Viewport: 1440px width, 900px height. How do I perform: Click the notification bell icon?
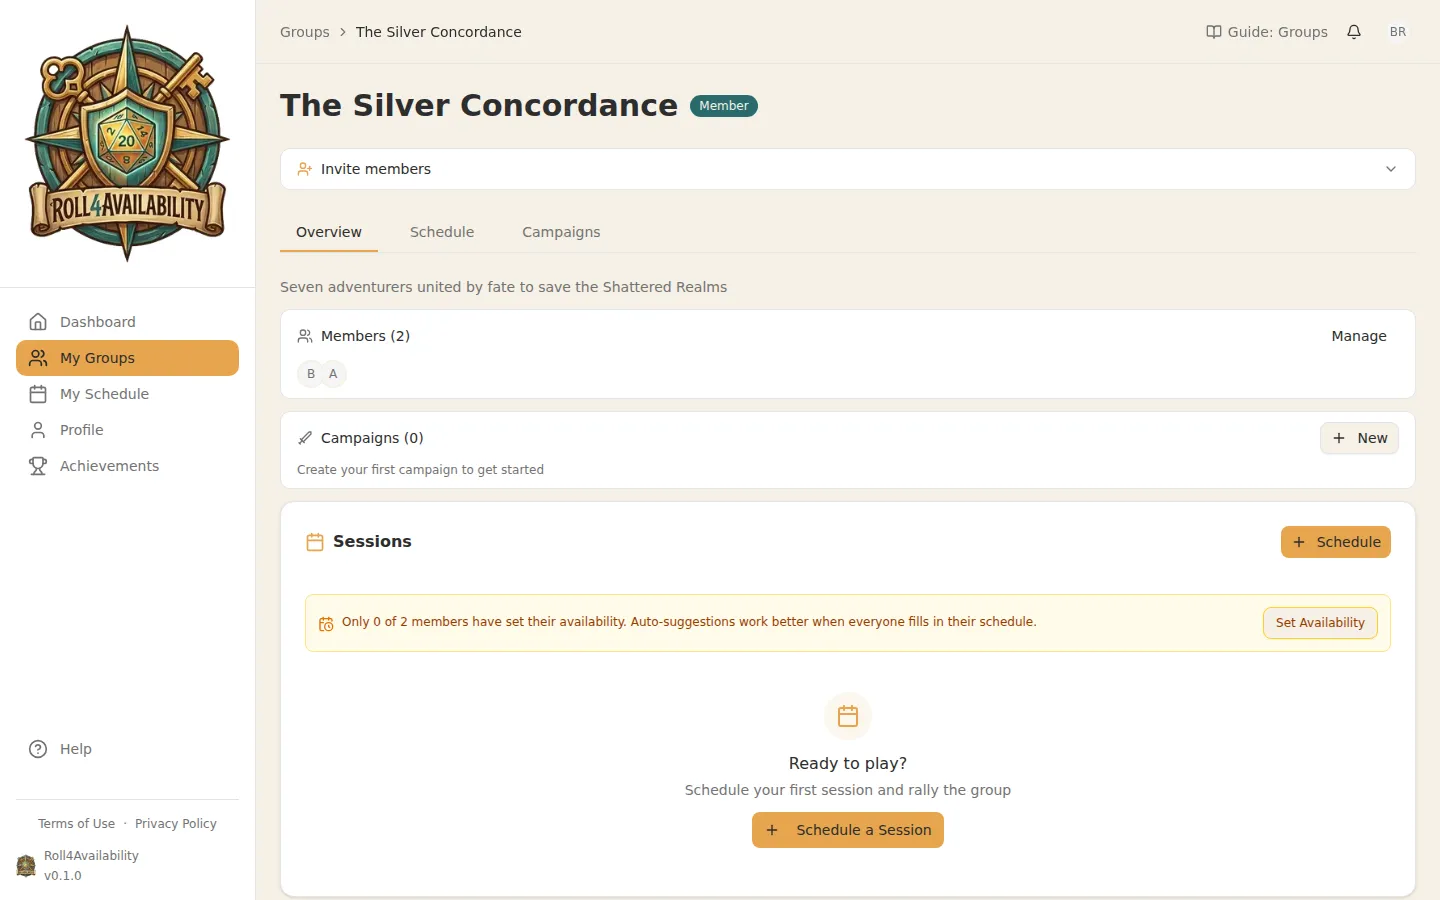[x=1354, y=32]
